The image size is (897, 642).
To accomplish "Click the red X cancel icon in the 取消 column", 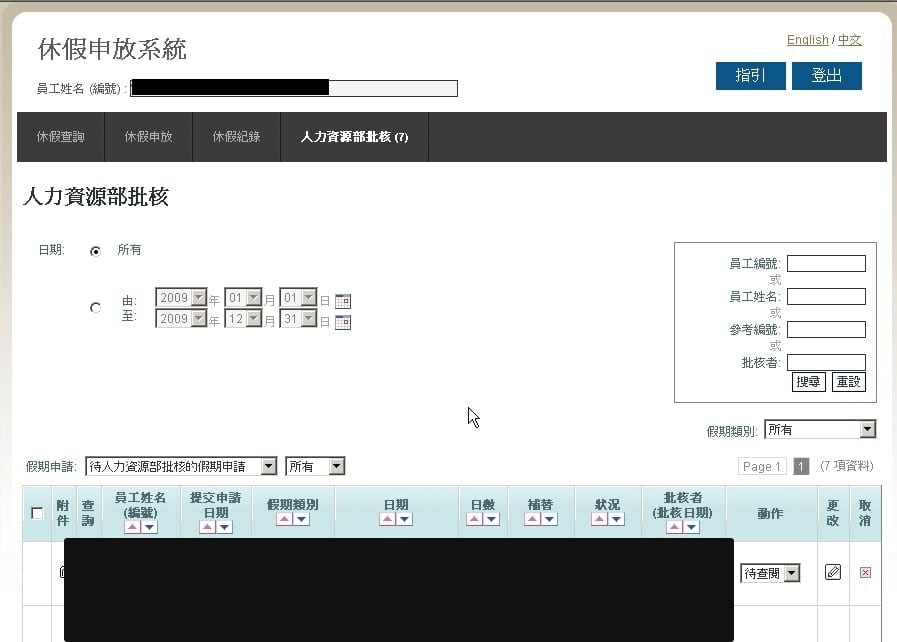I will (865, 572).
